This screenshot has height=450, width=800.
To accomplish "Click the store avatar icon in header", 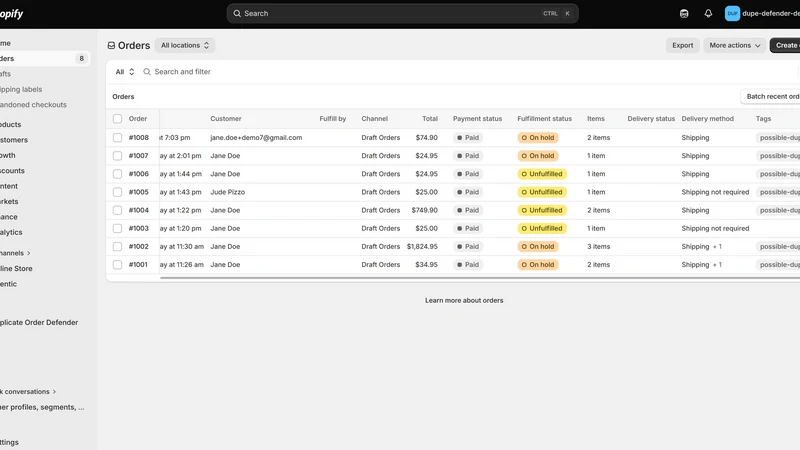I will [732, 14].
